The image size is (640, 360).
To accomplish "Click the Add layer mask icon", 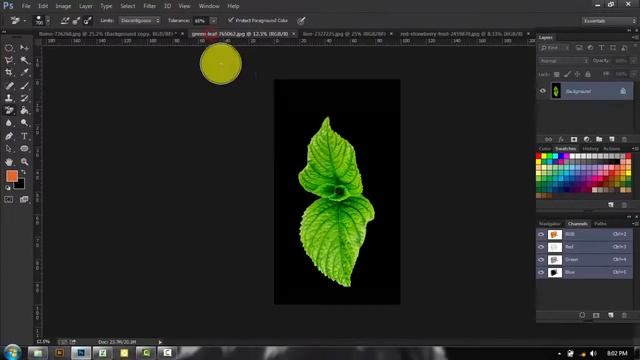I will [x=574, y=140].
